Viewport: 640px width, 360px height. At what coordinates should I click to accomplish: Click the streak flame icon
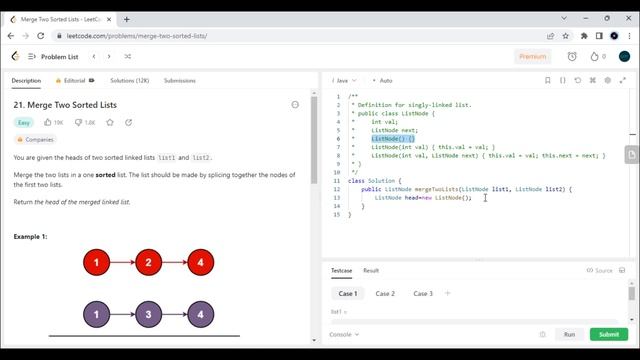tap(594, 56)
